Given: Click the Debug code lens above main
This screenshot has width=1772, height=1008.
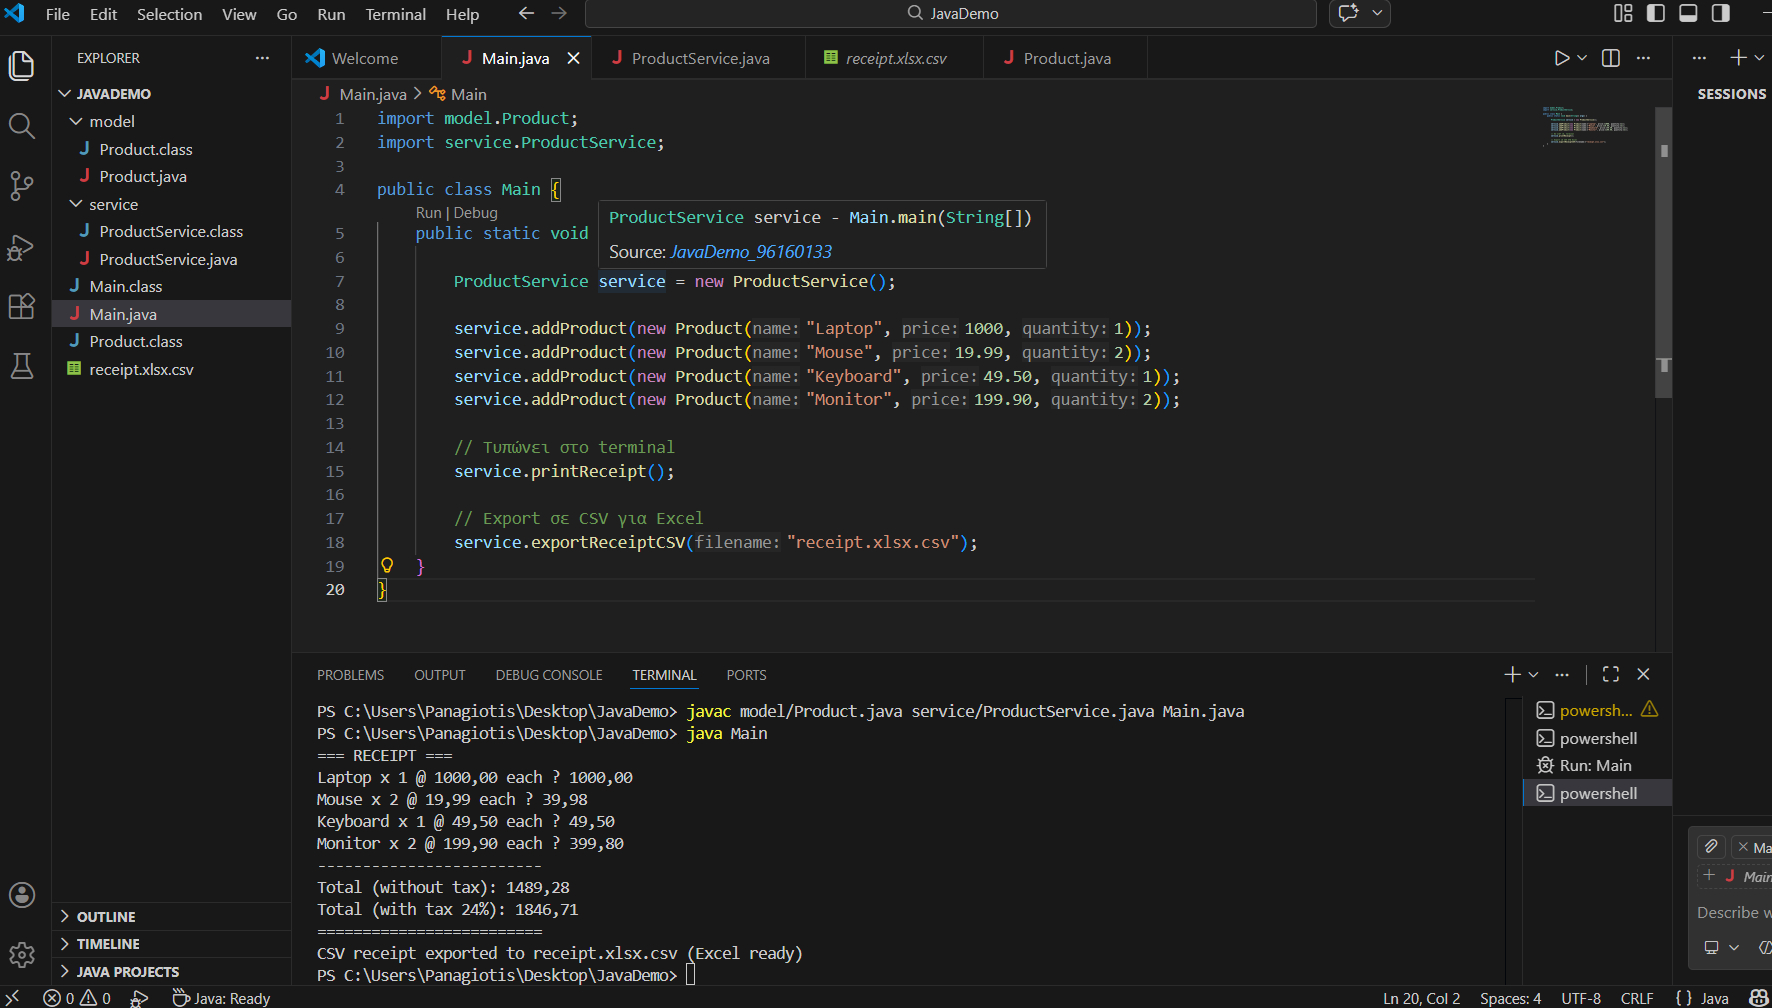Looking at the screenshot, I should 475,213.
